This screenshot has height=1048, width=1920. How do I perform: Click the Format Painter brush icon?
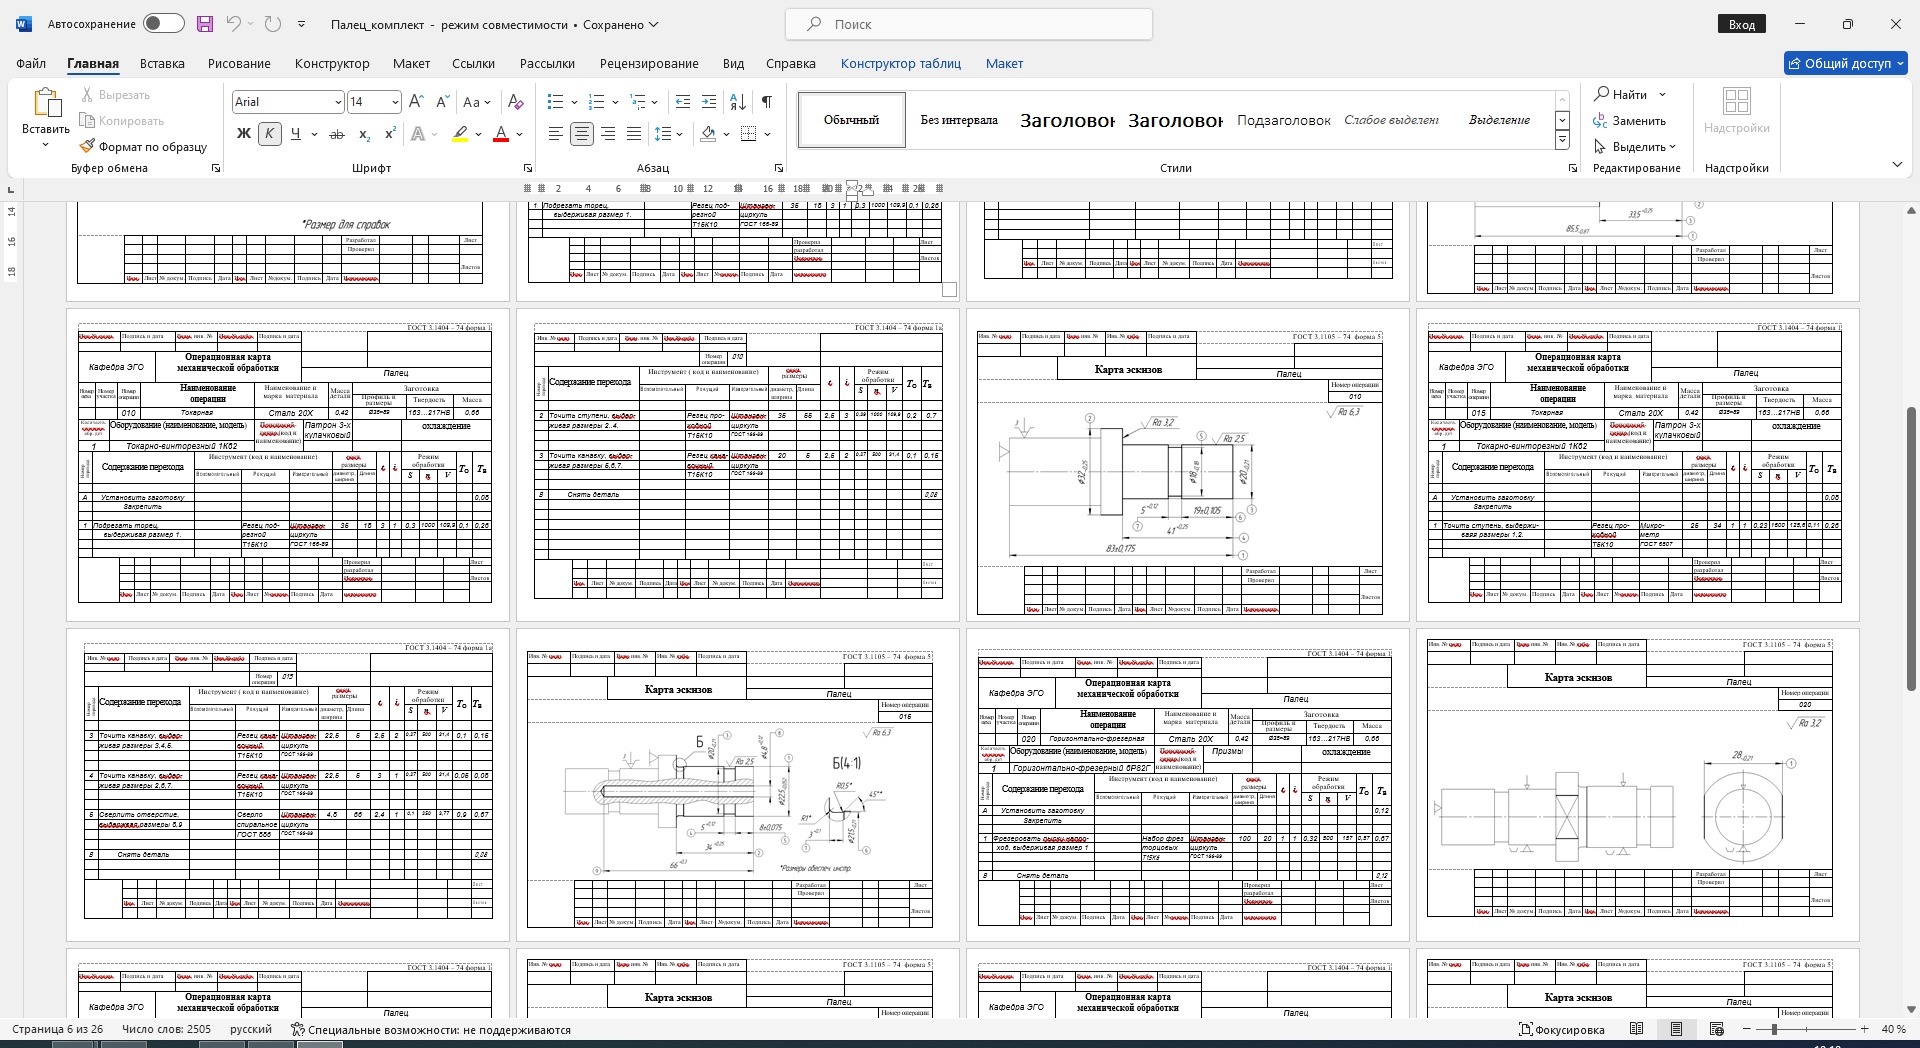coord(87,146)
